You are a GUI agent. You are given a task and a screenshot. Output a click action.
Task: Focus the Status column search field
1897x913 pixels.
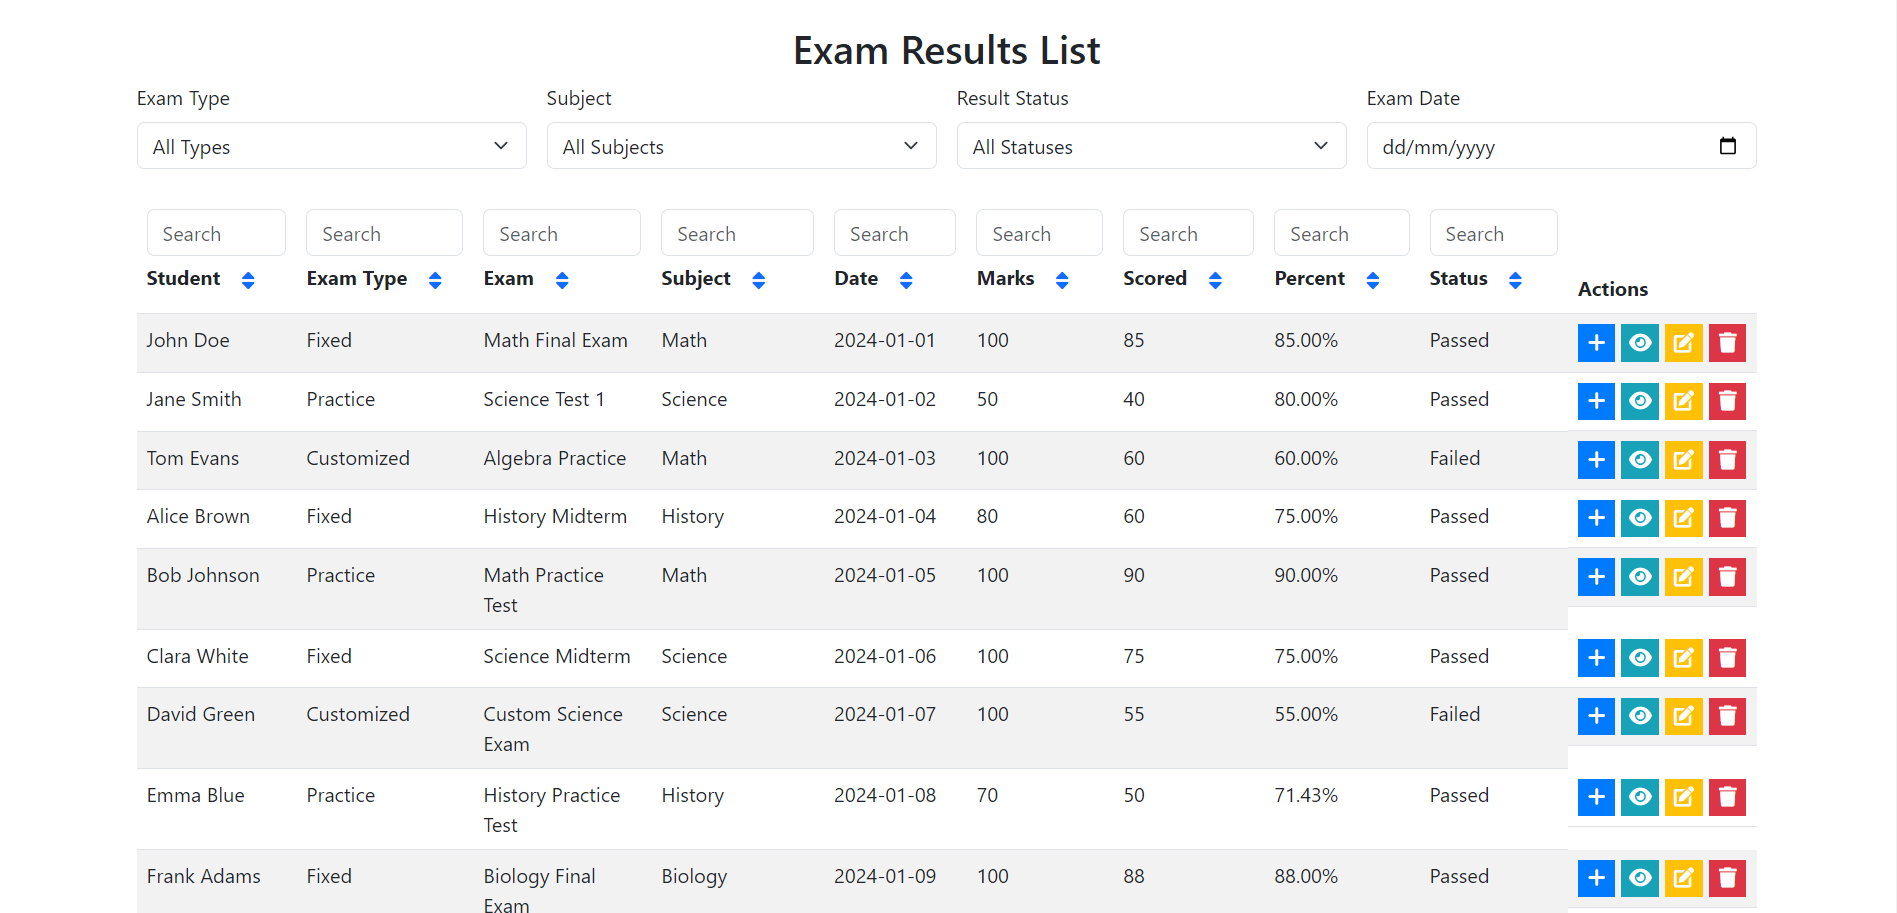1493,233
